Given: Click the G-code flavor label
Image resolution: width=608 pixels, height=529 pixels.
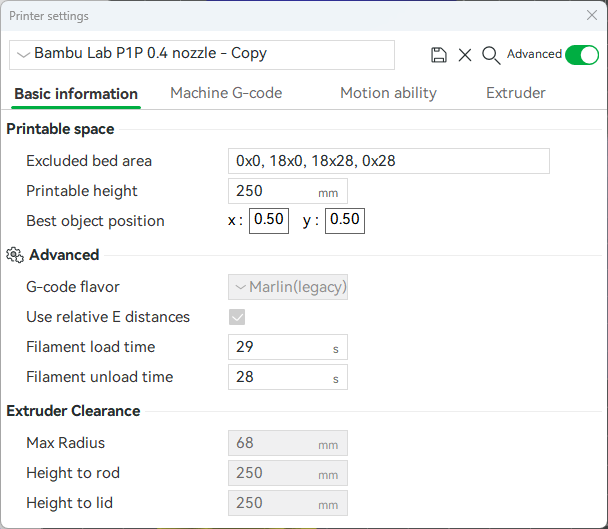Looking at the screenshot, I should click(73, 287).
